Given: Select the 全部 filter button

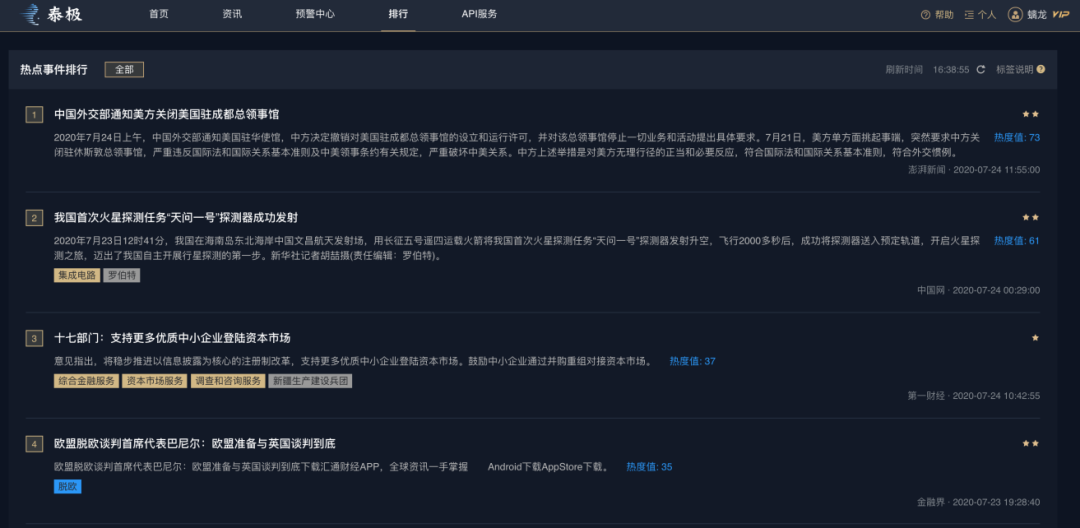Looking at the screenshot, I should [124, 70].
